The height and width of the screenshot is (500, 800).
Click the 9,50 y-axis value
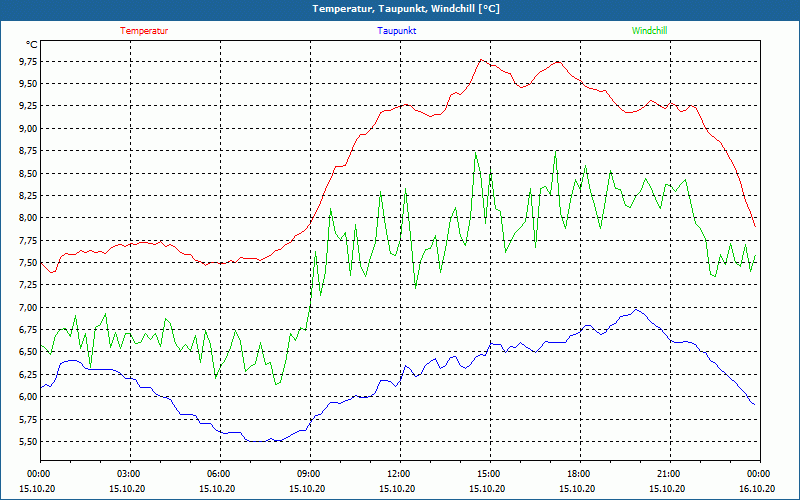coord(28,84)
